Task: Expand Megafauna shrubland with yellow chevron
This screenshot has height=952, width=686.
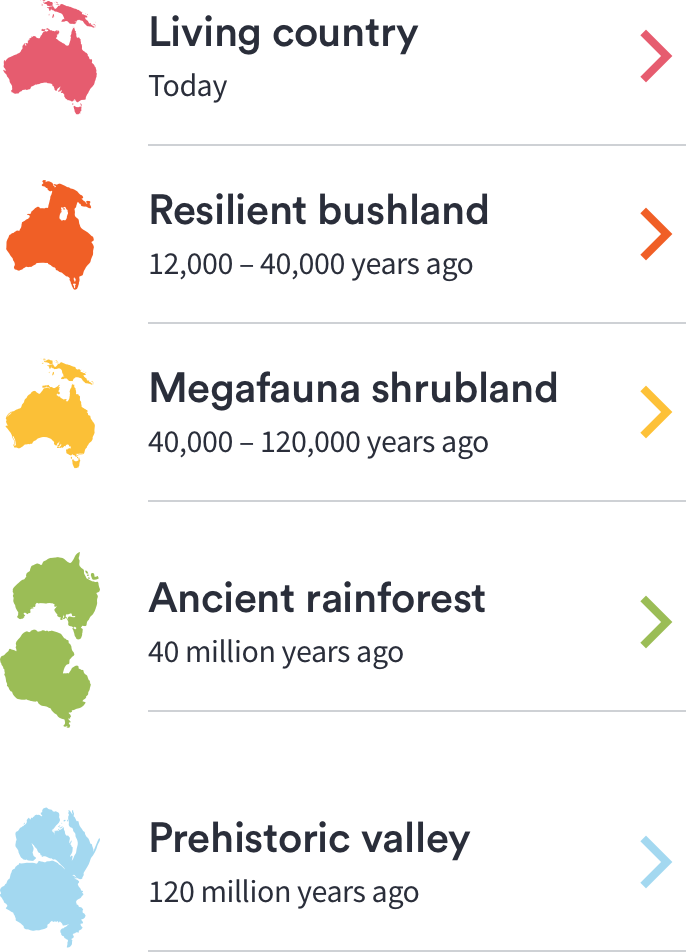Action: 656,412
